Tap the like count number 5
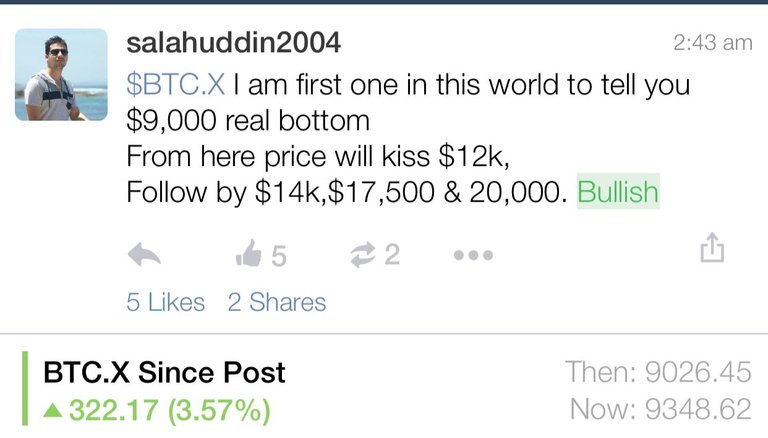 [x=279, y=256]
